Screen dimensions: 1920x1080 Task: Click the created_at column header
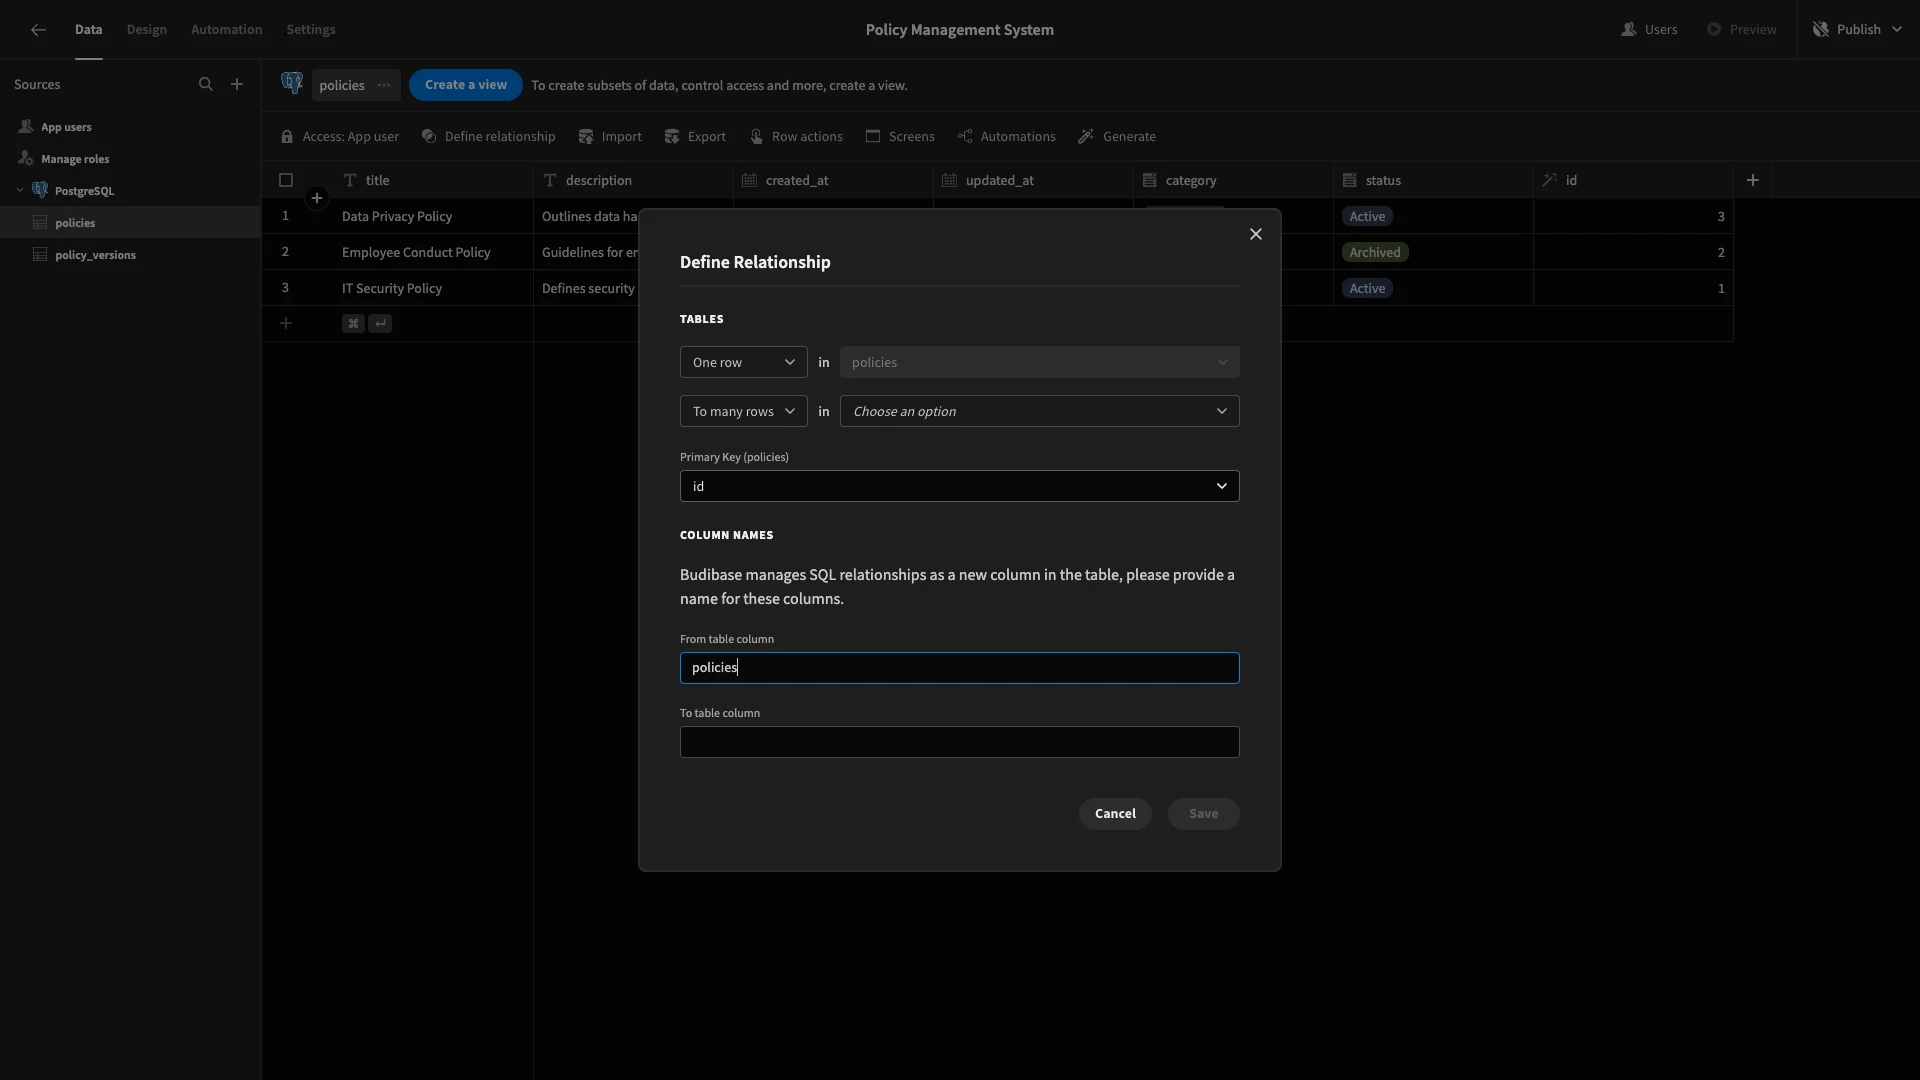click(832, 181)
